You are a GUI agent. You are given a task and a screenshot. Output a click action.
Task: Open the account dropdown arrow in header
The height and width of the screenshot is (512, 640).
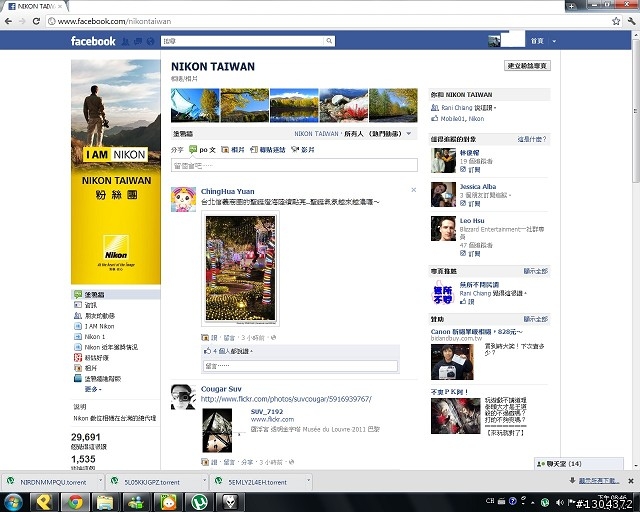pyautogui.click(x=554, y=41)
